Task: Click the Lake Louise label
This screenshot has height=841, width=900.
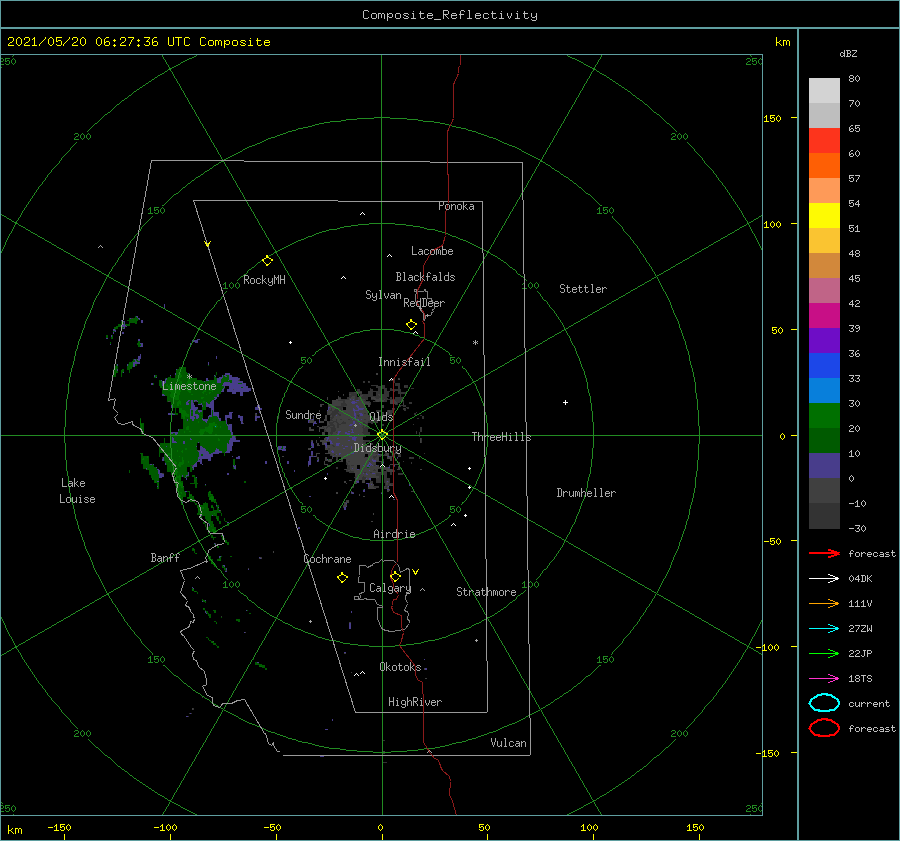Action: (x=77, y=491)
